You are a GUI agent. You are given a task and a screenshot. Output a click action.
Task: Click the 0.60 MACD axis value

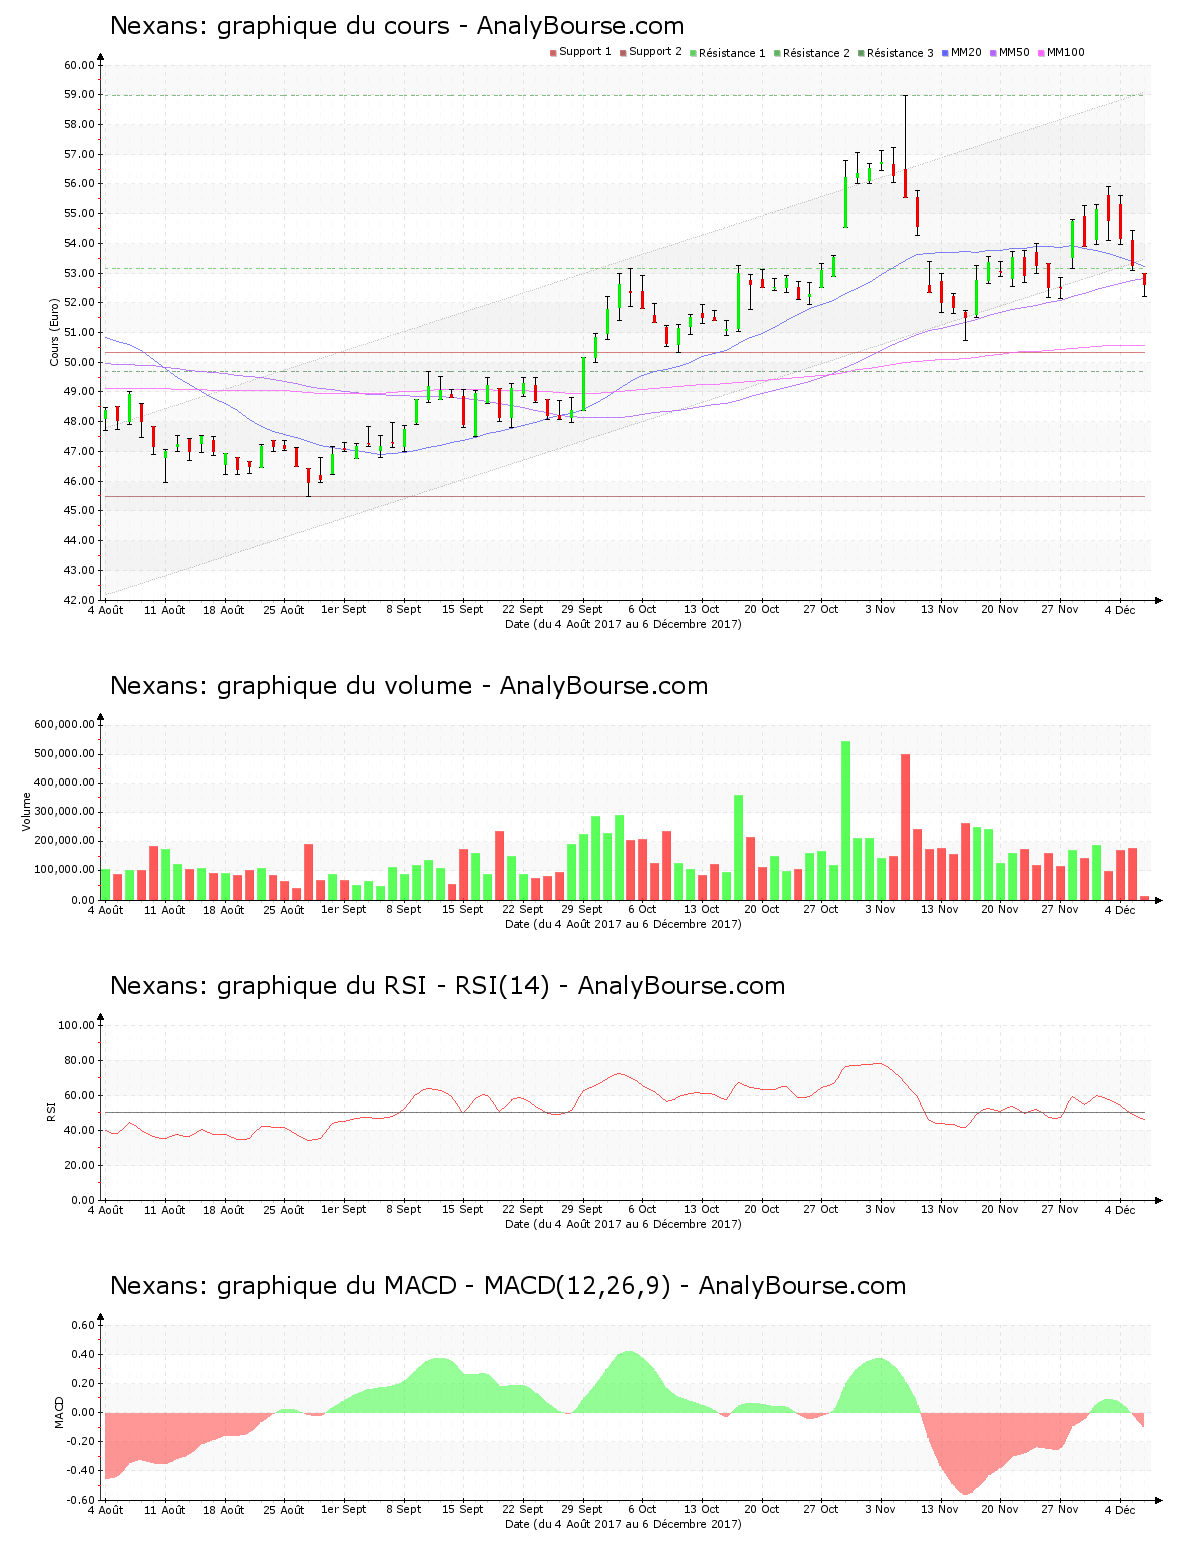[83, 1325]
